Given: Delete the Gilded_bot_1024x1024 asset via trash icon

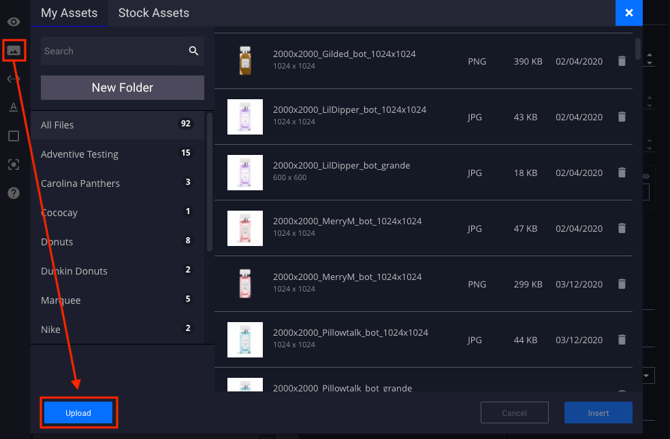Looking at the screenshot, I should click(621, 62).
